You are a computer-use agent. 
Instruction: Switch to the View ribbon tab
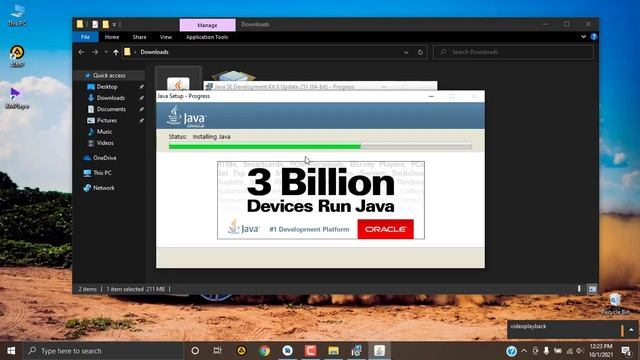[x=165, y=37]
